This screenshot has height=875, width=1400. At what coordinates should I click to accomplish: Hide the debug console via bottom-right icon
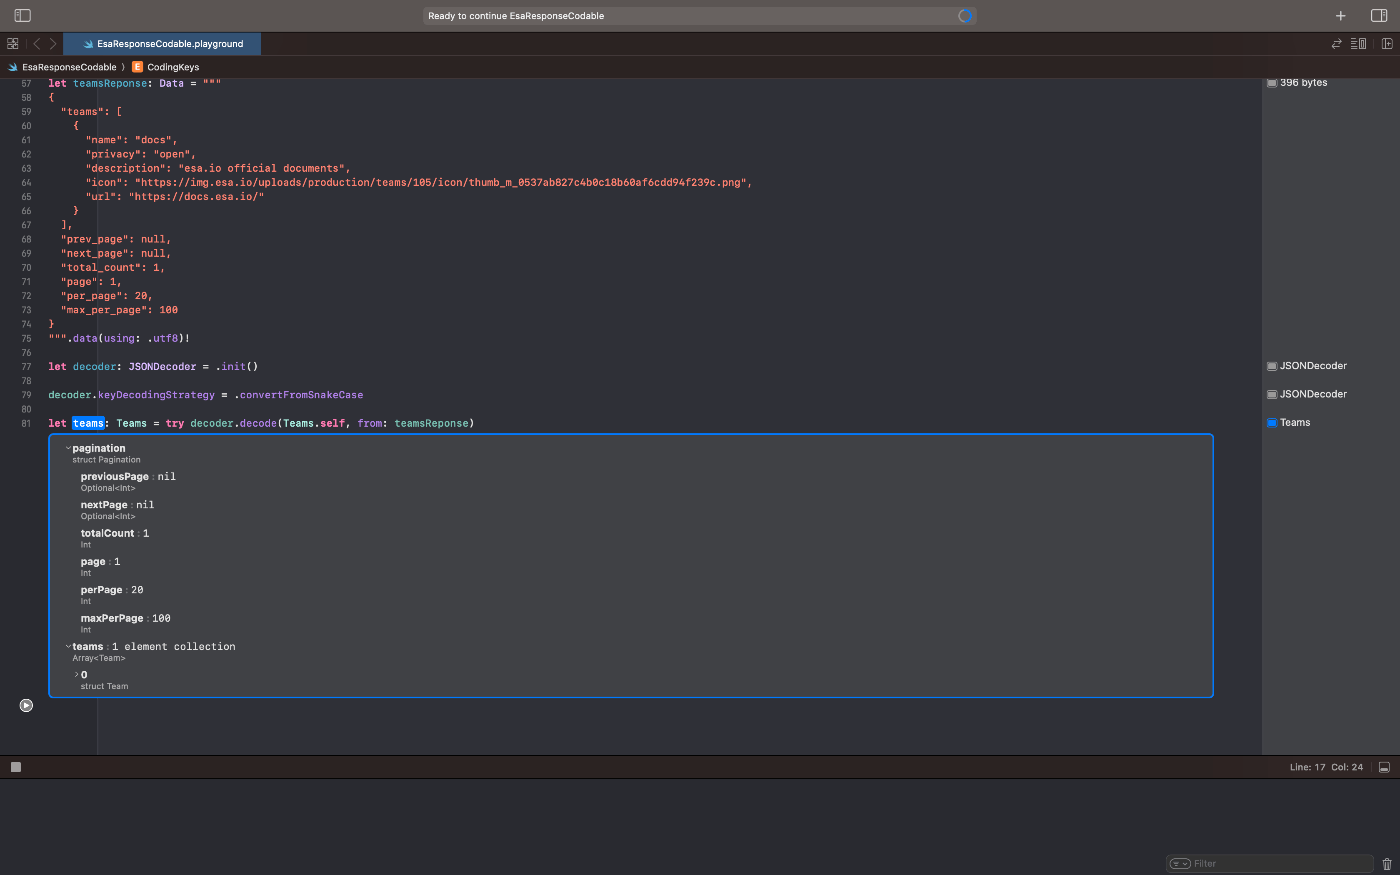pyautogui.click(x=1384, y=766)
